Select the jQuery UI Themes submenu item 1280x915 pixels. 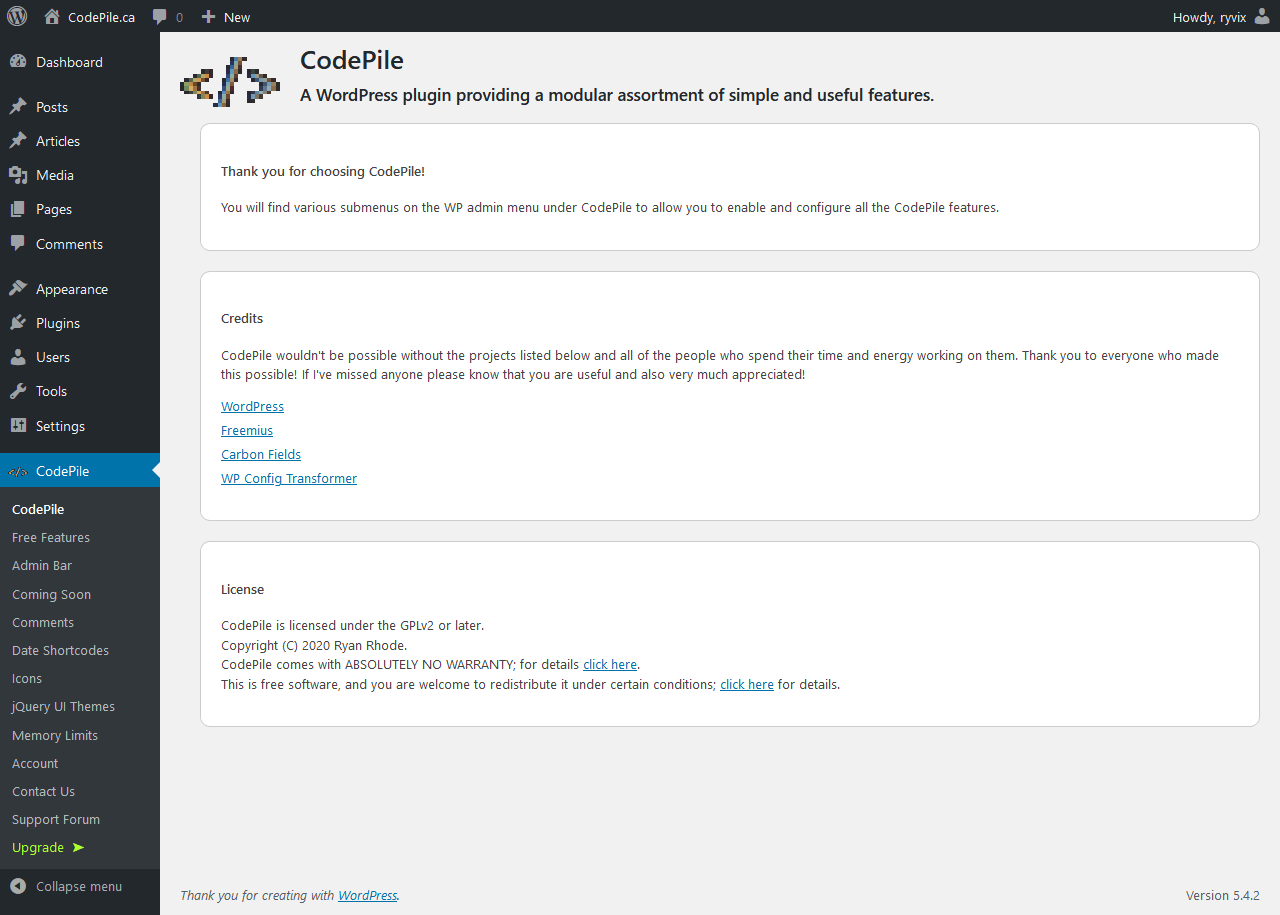(x=63, y=706)
